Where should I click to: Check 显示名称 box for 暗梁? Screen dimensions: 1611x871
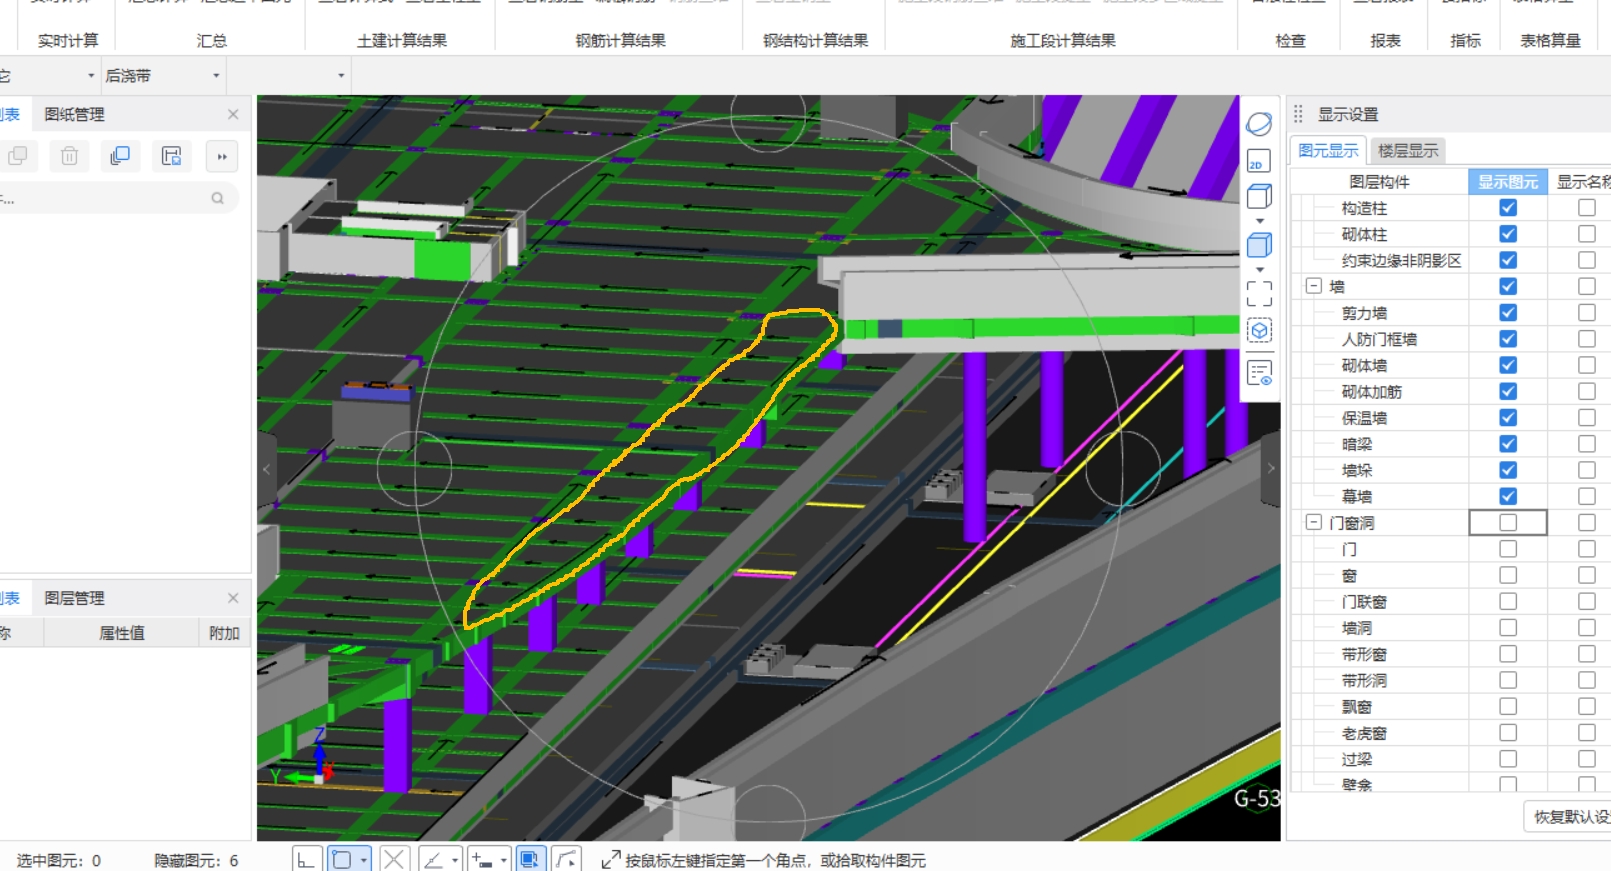pyautogui.click(x=1587, y=444)
